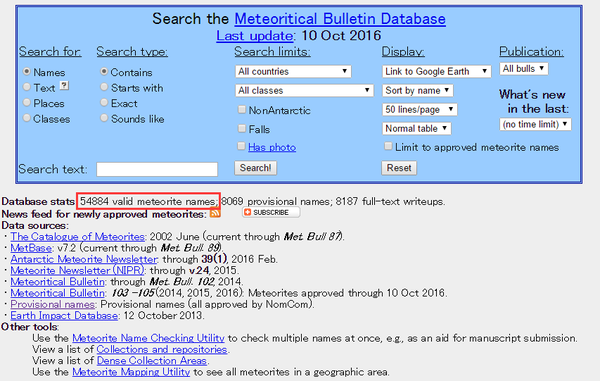Click the RSS news feed icon
This screenshot has height=381, width=600.
pyautogui.click(x=215, y=213)
